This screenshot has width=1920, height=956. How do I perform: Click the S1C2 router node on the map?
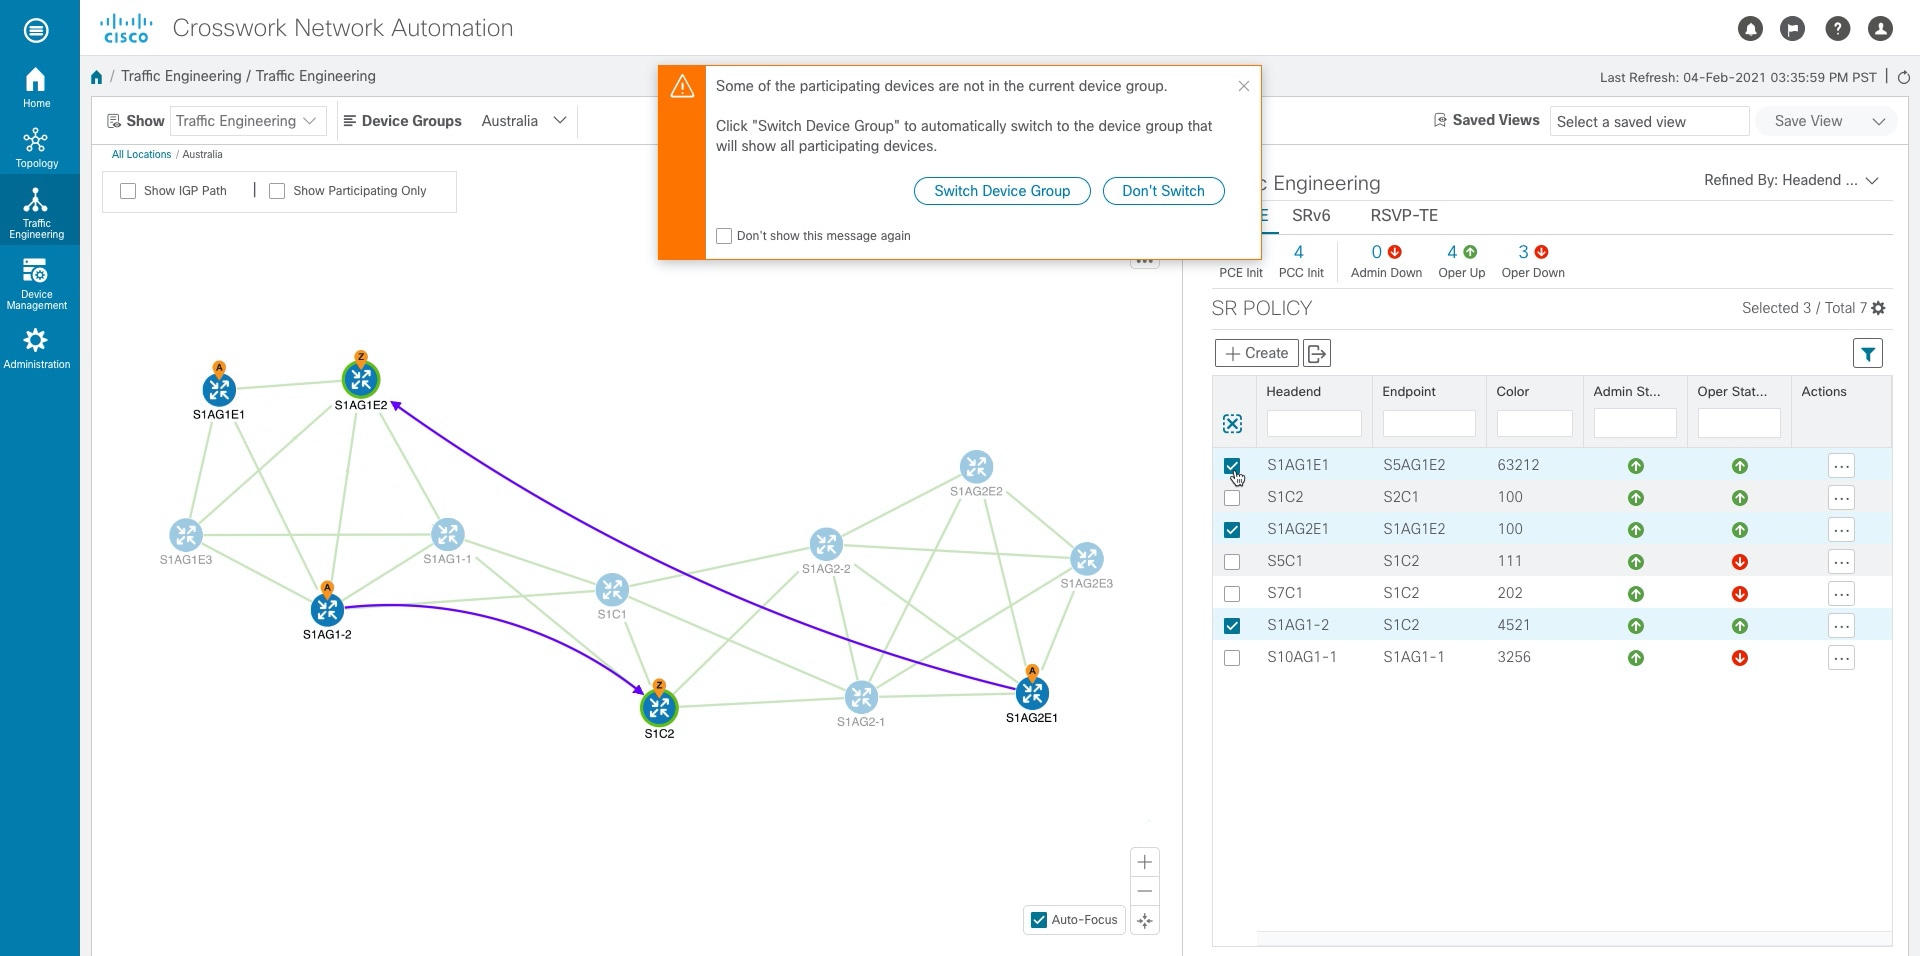pos(659,707)
